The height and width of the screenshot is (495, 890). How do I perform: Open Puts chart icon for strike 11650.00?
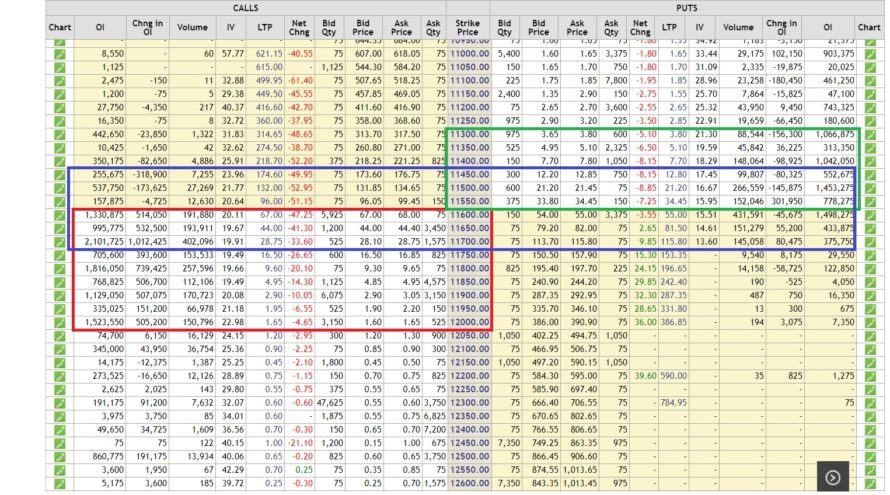(870, 228)
